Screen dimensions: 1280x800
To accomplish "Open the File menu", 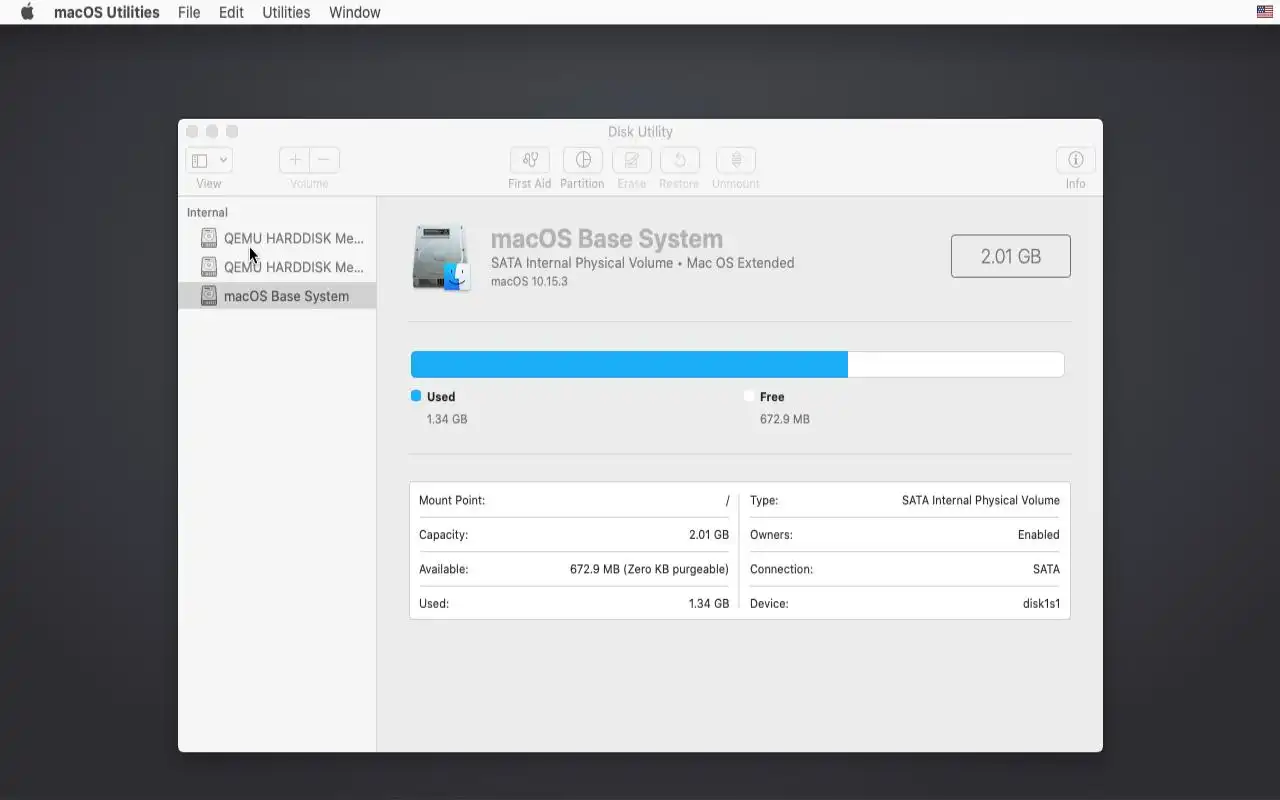I will tap(189, 12).
